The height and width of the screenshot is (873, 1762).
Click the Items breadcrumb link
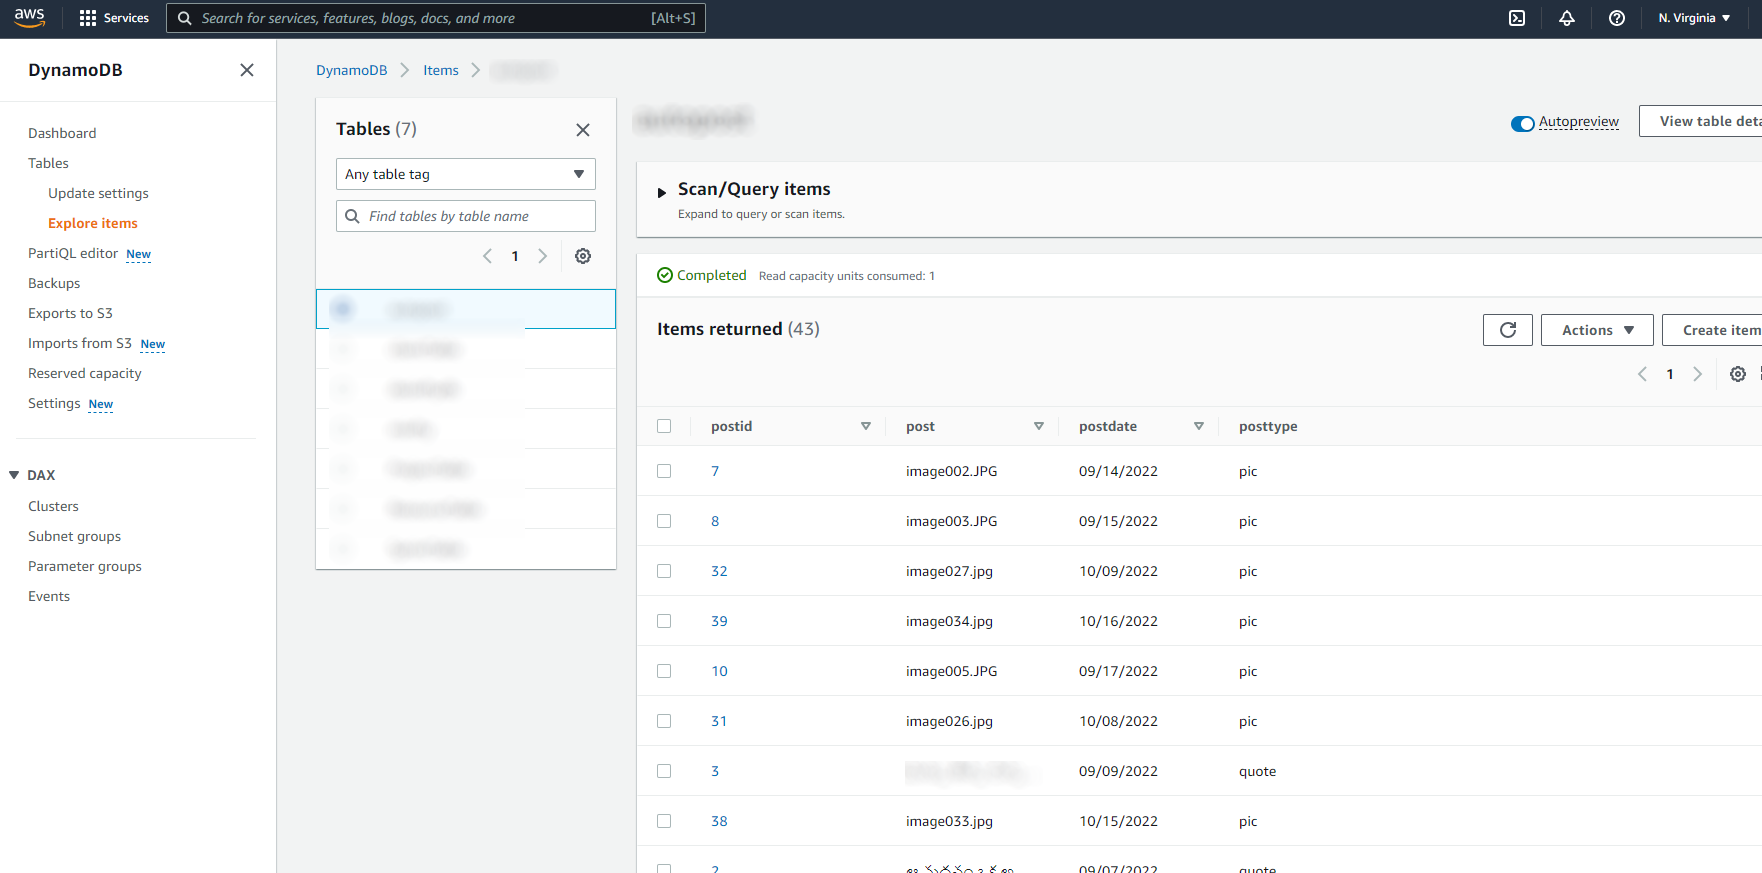(441, 70)
